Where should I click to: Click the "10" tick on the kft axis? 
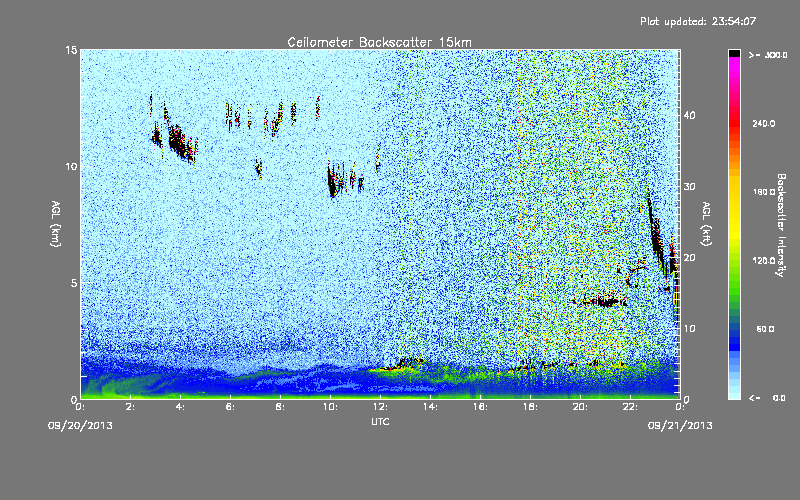[689, 329]
